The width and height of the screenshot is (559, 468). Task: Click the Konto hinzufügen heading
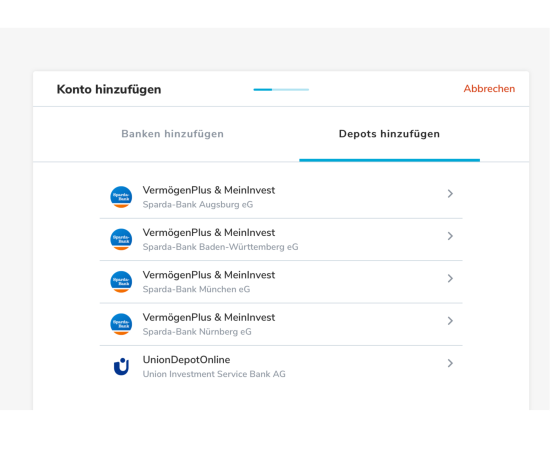click(x=109, y=89)
